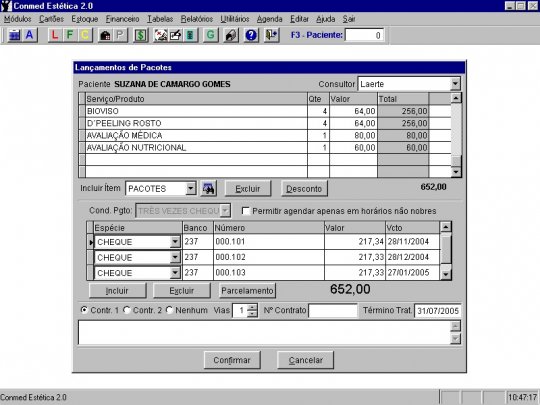The height and width of the screenshot is (405, 540).
Task: Click the Excluir button beside Desconto
Action: [x=248, y=188]
